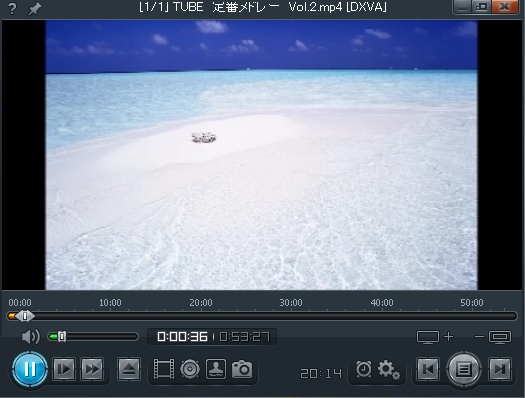Image resolution: width=525 pixels, height=398 pixels.
Task: Open the audio speaker settings icon
Action: (x=190, y=369)
